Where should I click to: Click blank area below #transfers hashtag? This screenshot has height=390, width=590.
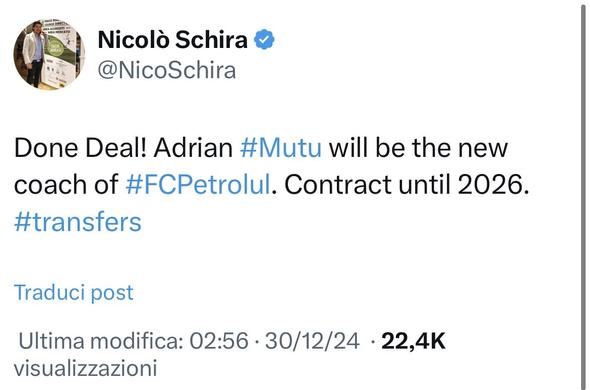tap(263, 258)
